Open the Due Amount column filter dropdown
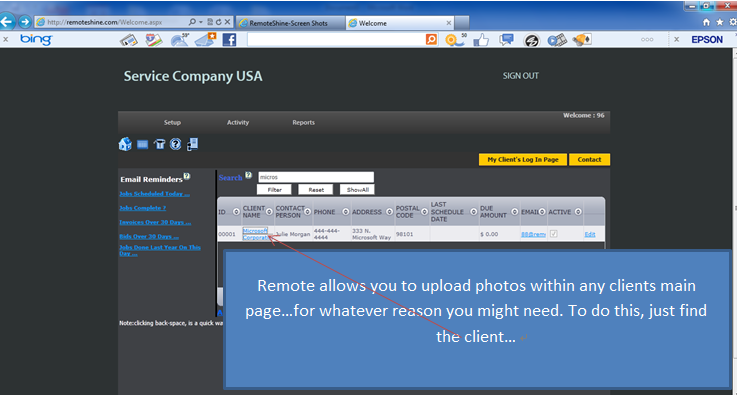 [515, 212]
